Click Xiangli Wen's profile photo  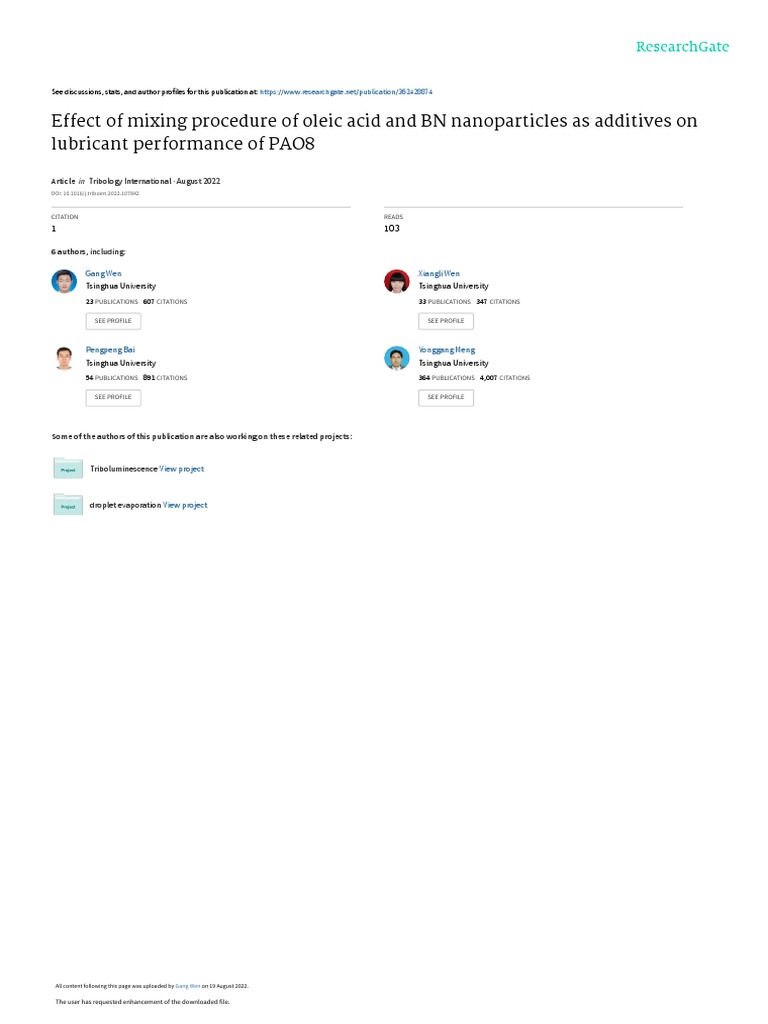(396, 282)
